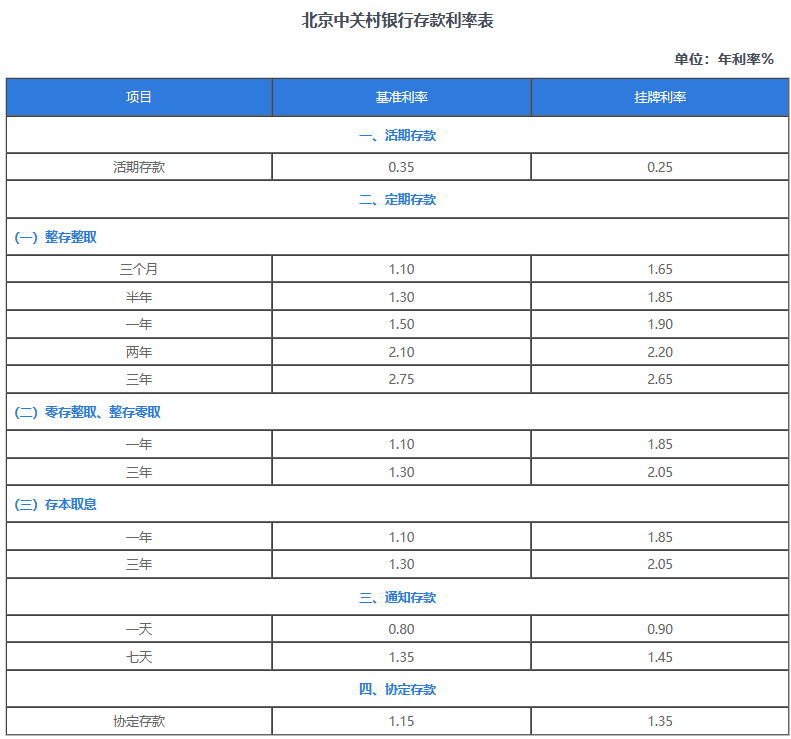This screenshot has width=791, height=739.
Task: Click the 1.50 base rate for 整存整取 一年
Action: pos(402,324)
